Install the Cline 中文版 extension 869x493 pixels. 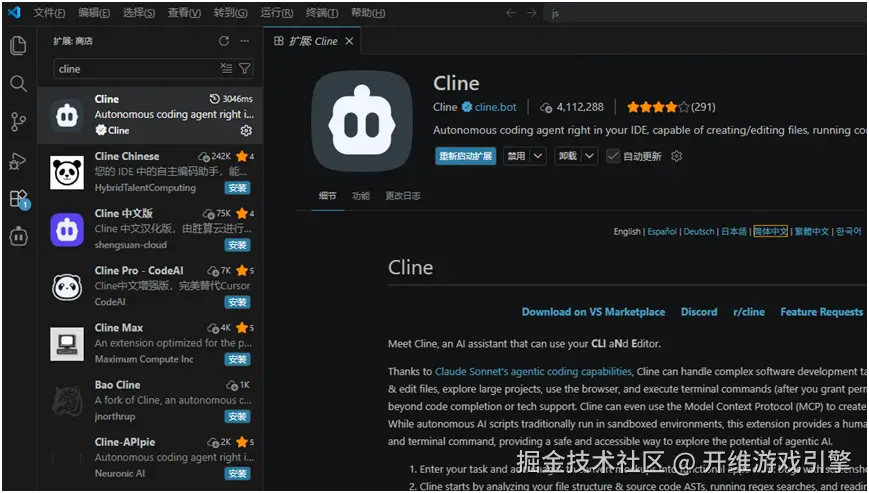[x=237, y=245]
